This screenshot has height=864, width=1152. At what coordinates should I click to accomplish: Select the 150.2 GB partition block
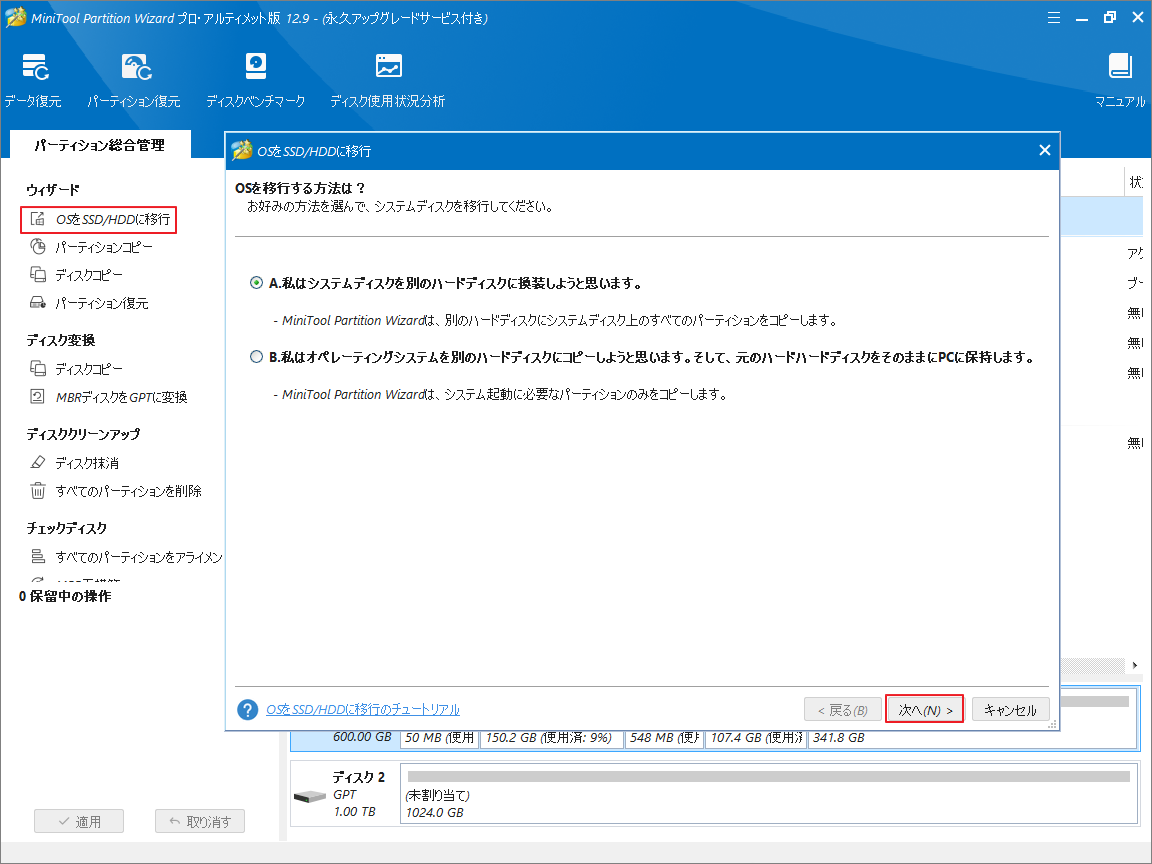tap(550, 738)
